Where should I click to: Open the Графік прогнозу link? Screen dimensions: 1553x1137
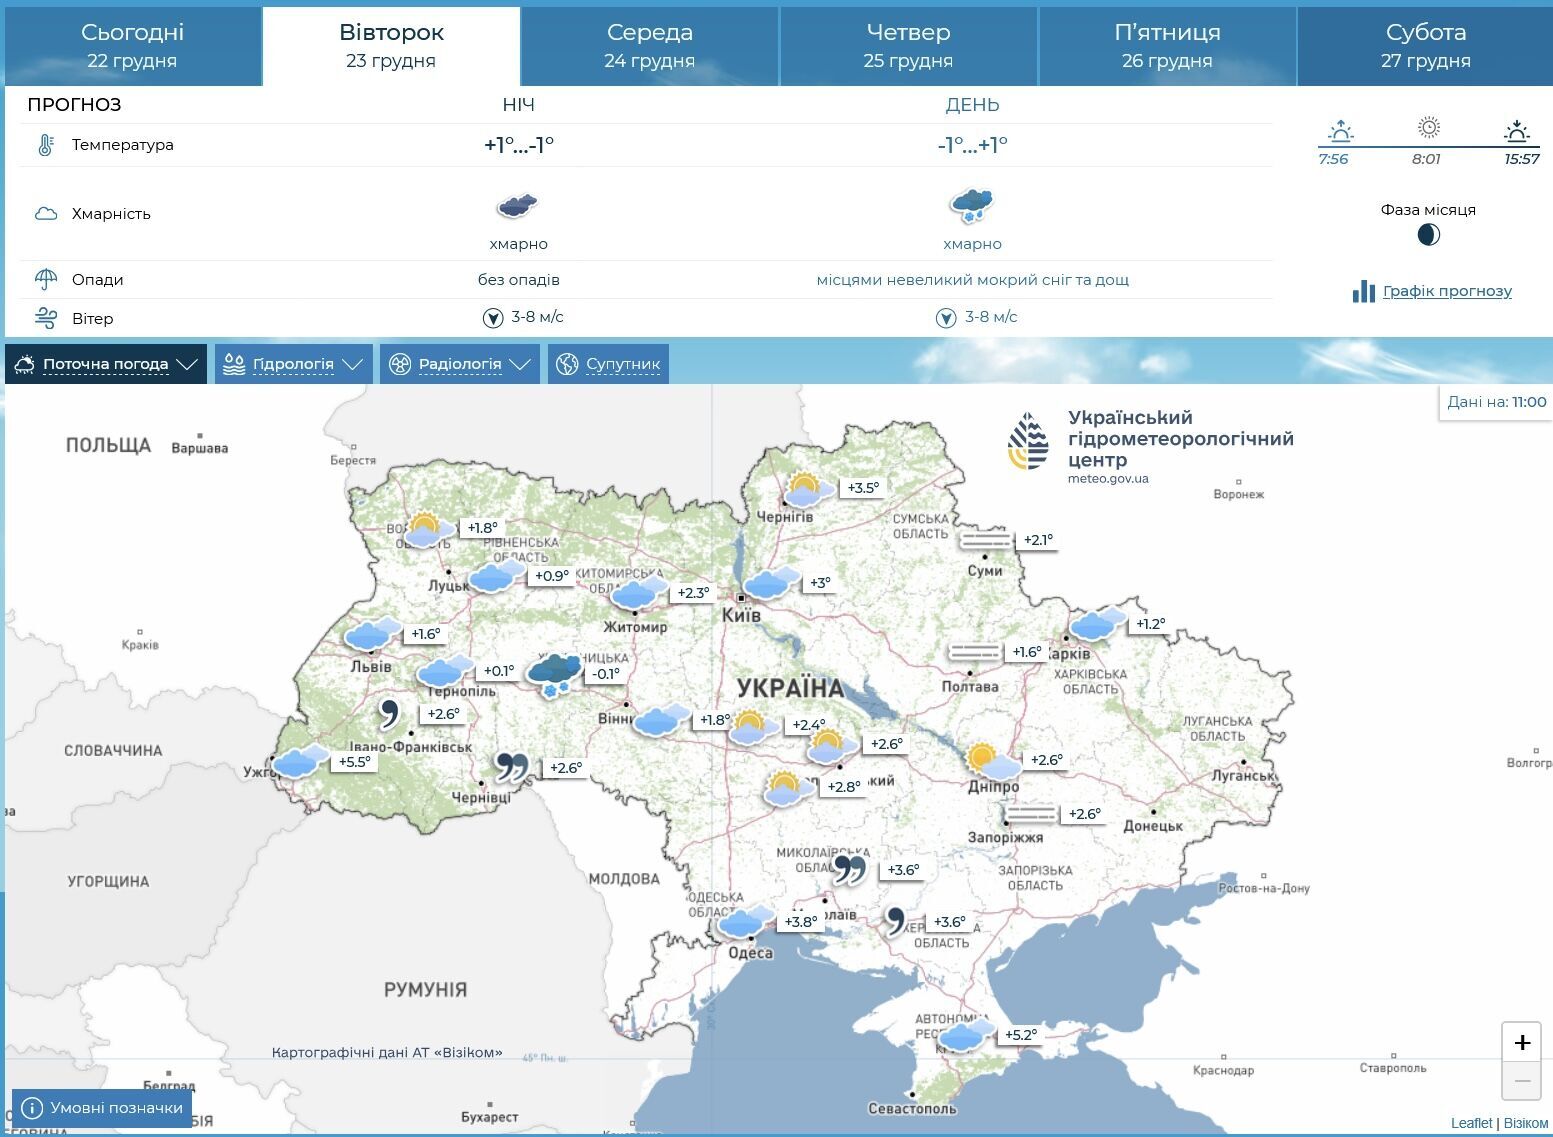point(1446,291)
